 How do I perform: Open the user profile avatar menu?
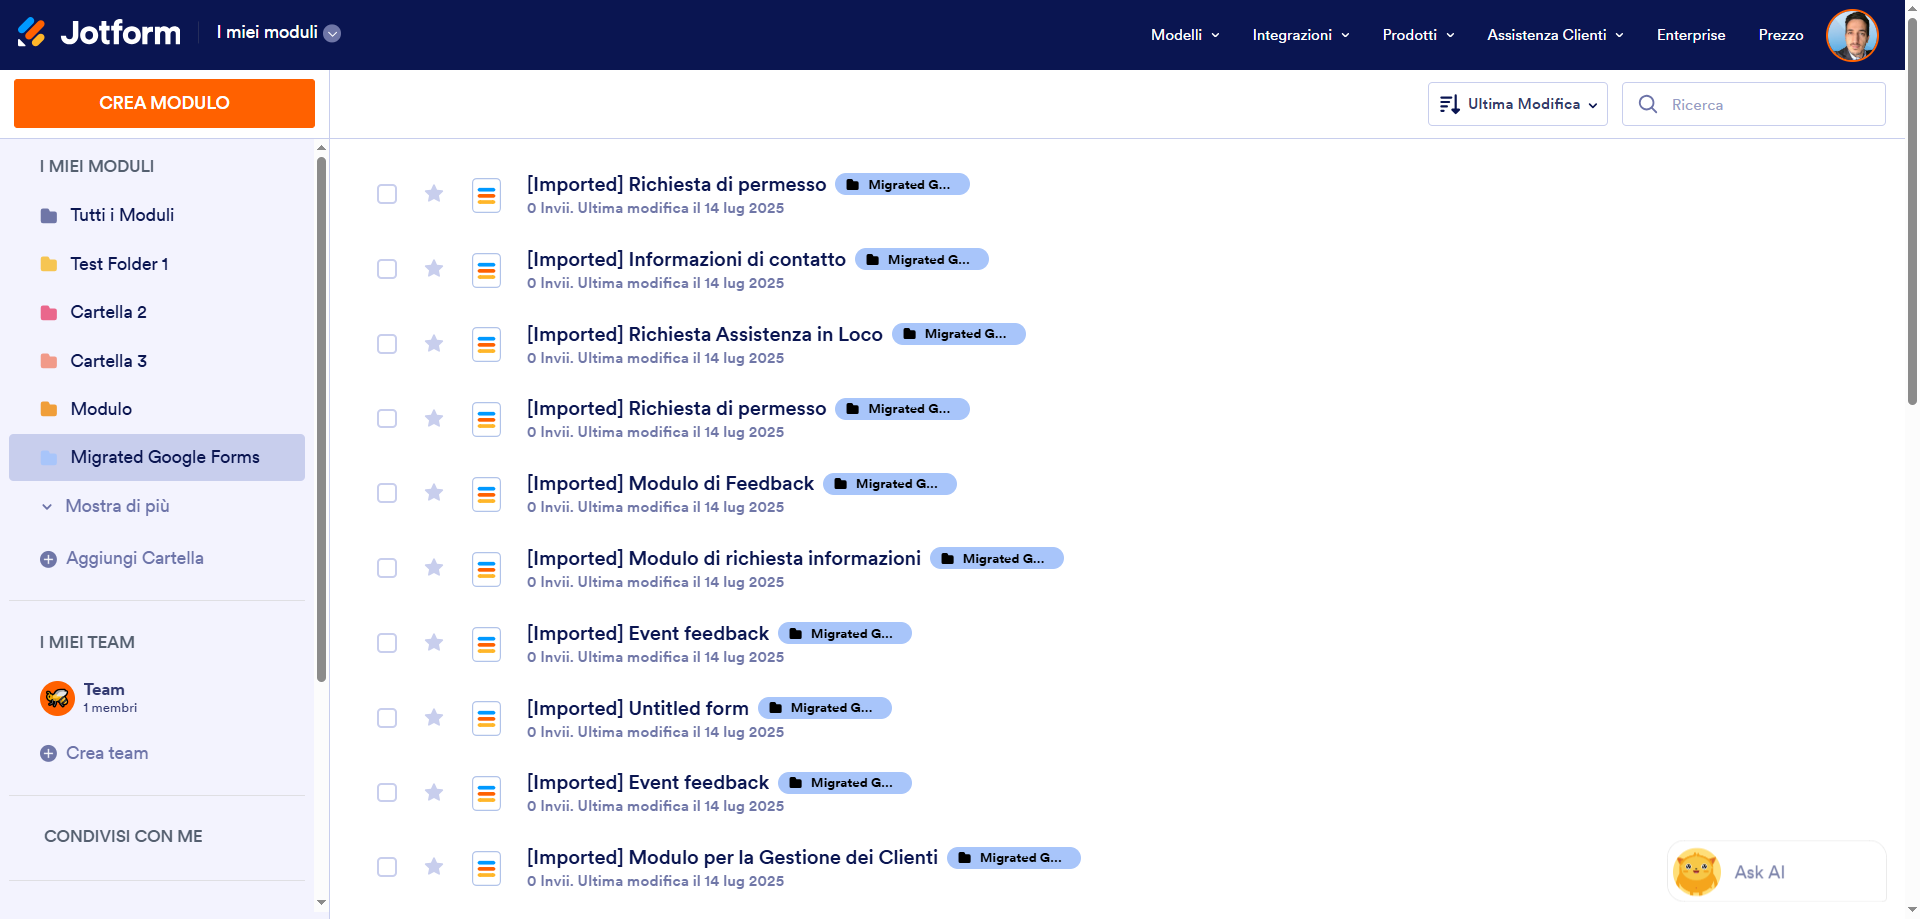coord(1852,35)
